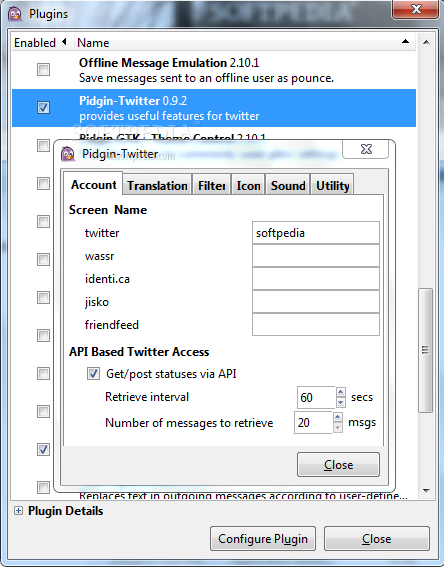Select the Offline Message Emulation plugin row
The height and width of the screenshot is (567, 444).
[214, 70]
